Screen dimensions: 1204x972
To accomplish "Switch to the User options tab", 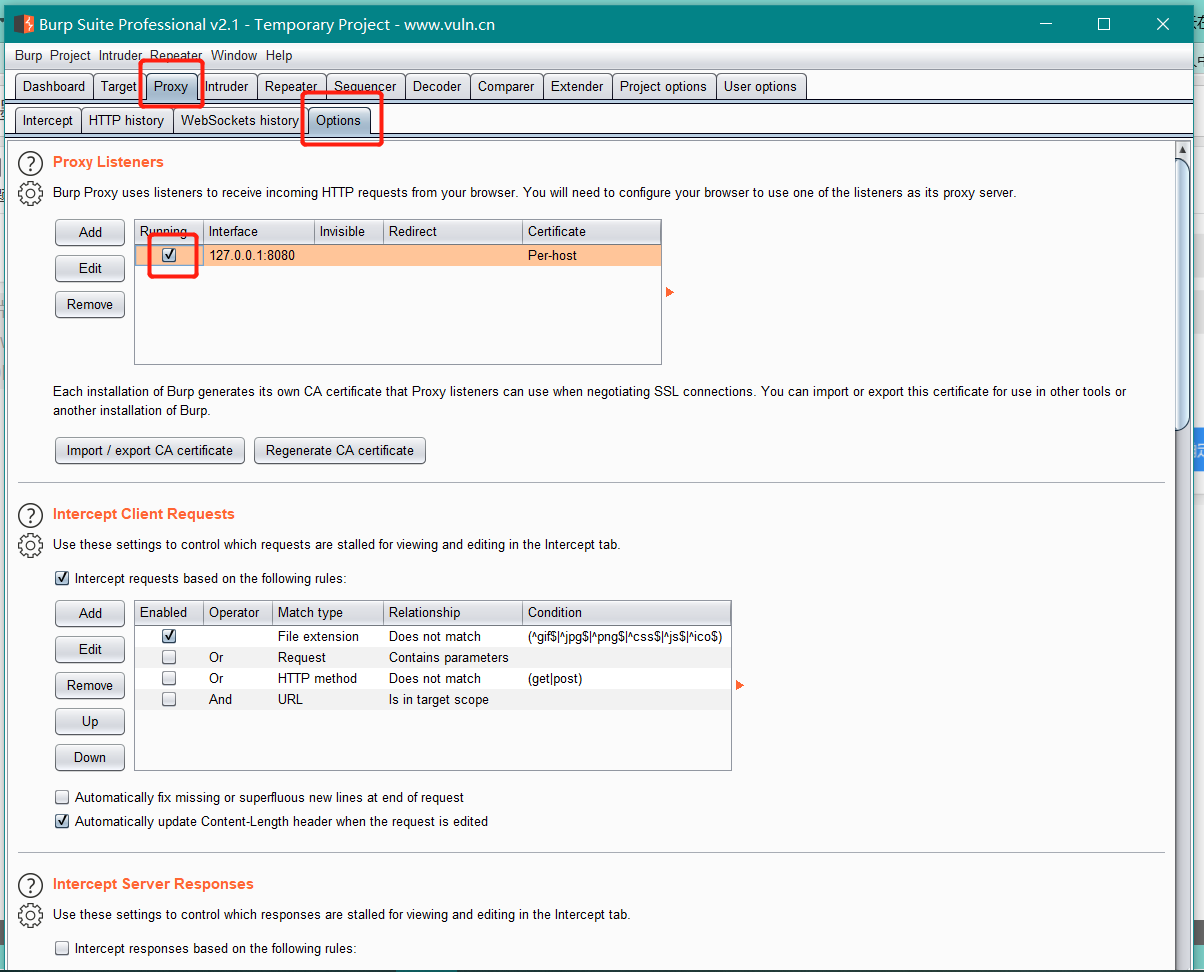I will (x=760, y=87).
